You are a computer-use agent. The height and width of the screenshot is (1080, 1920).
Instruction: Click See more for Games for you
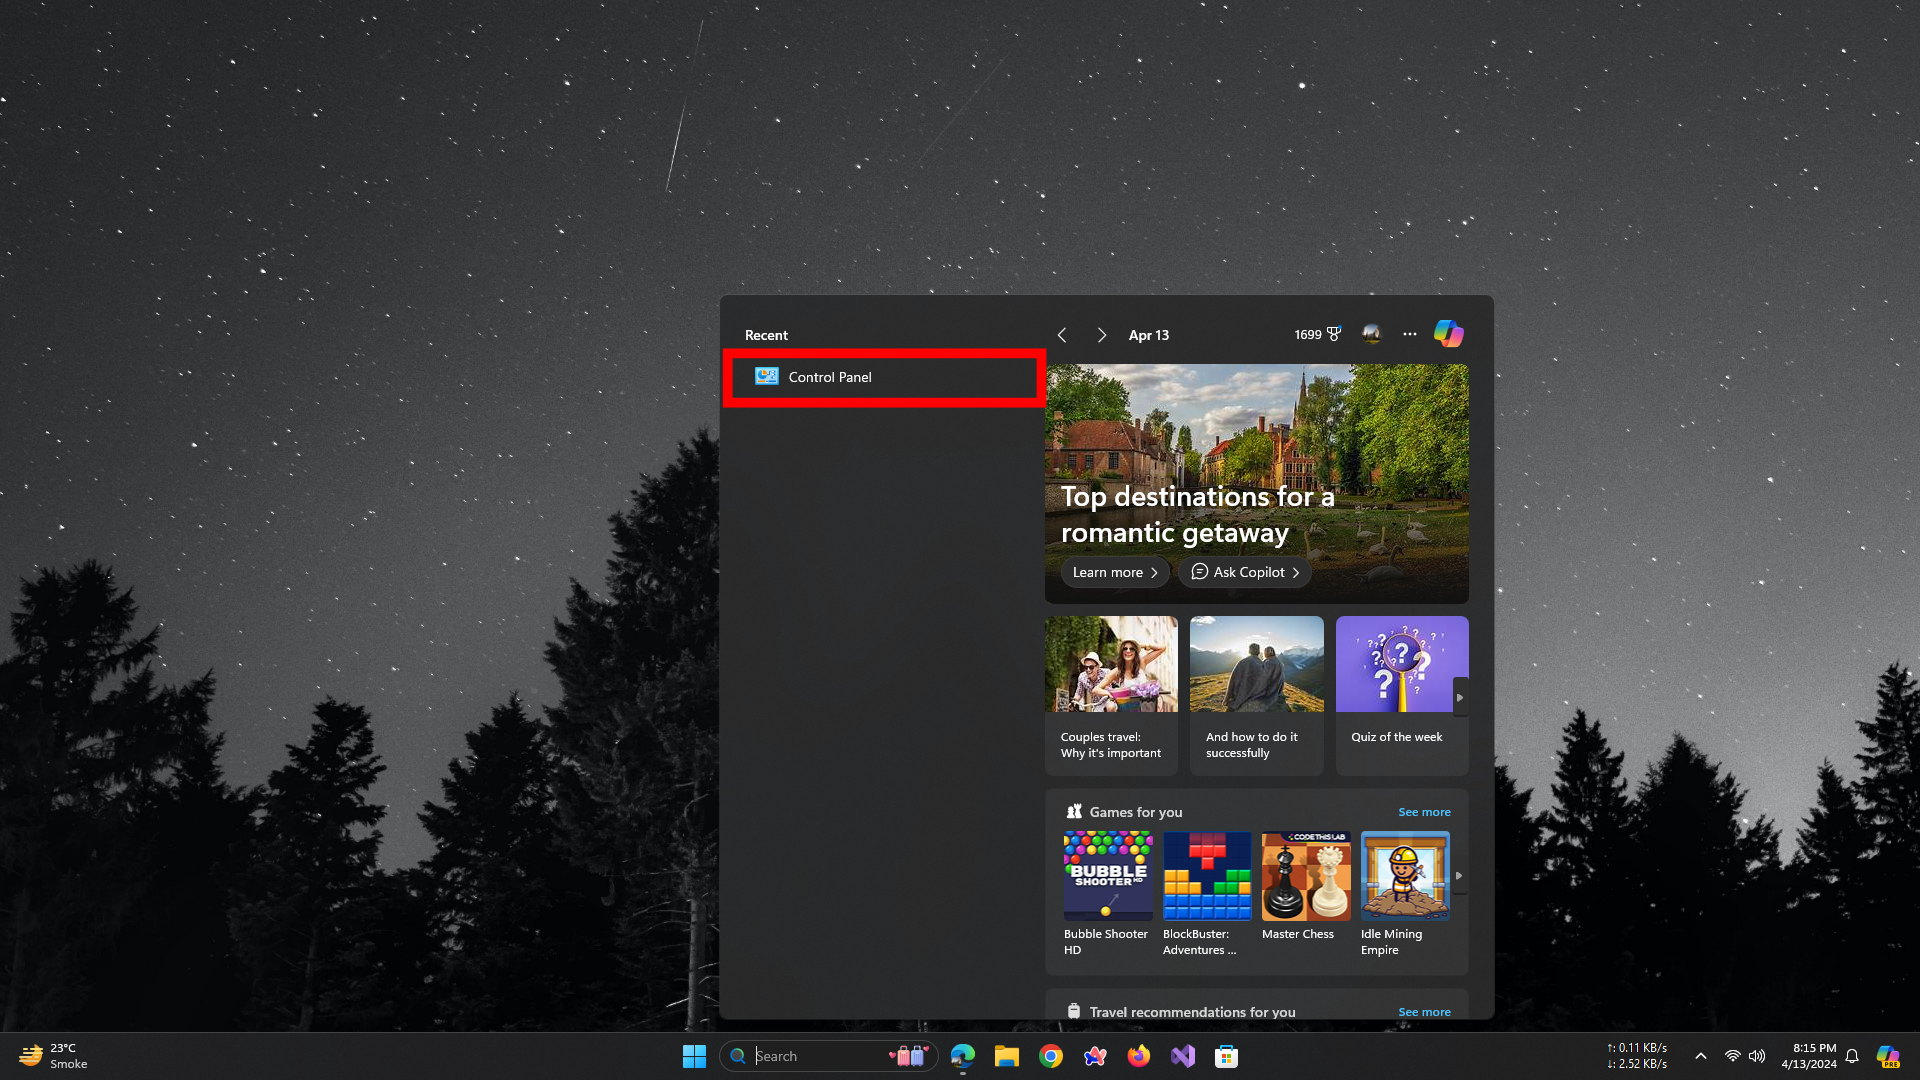(1423, 812)
